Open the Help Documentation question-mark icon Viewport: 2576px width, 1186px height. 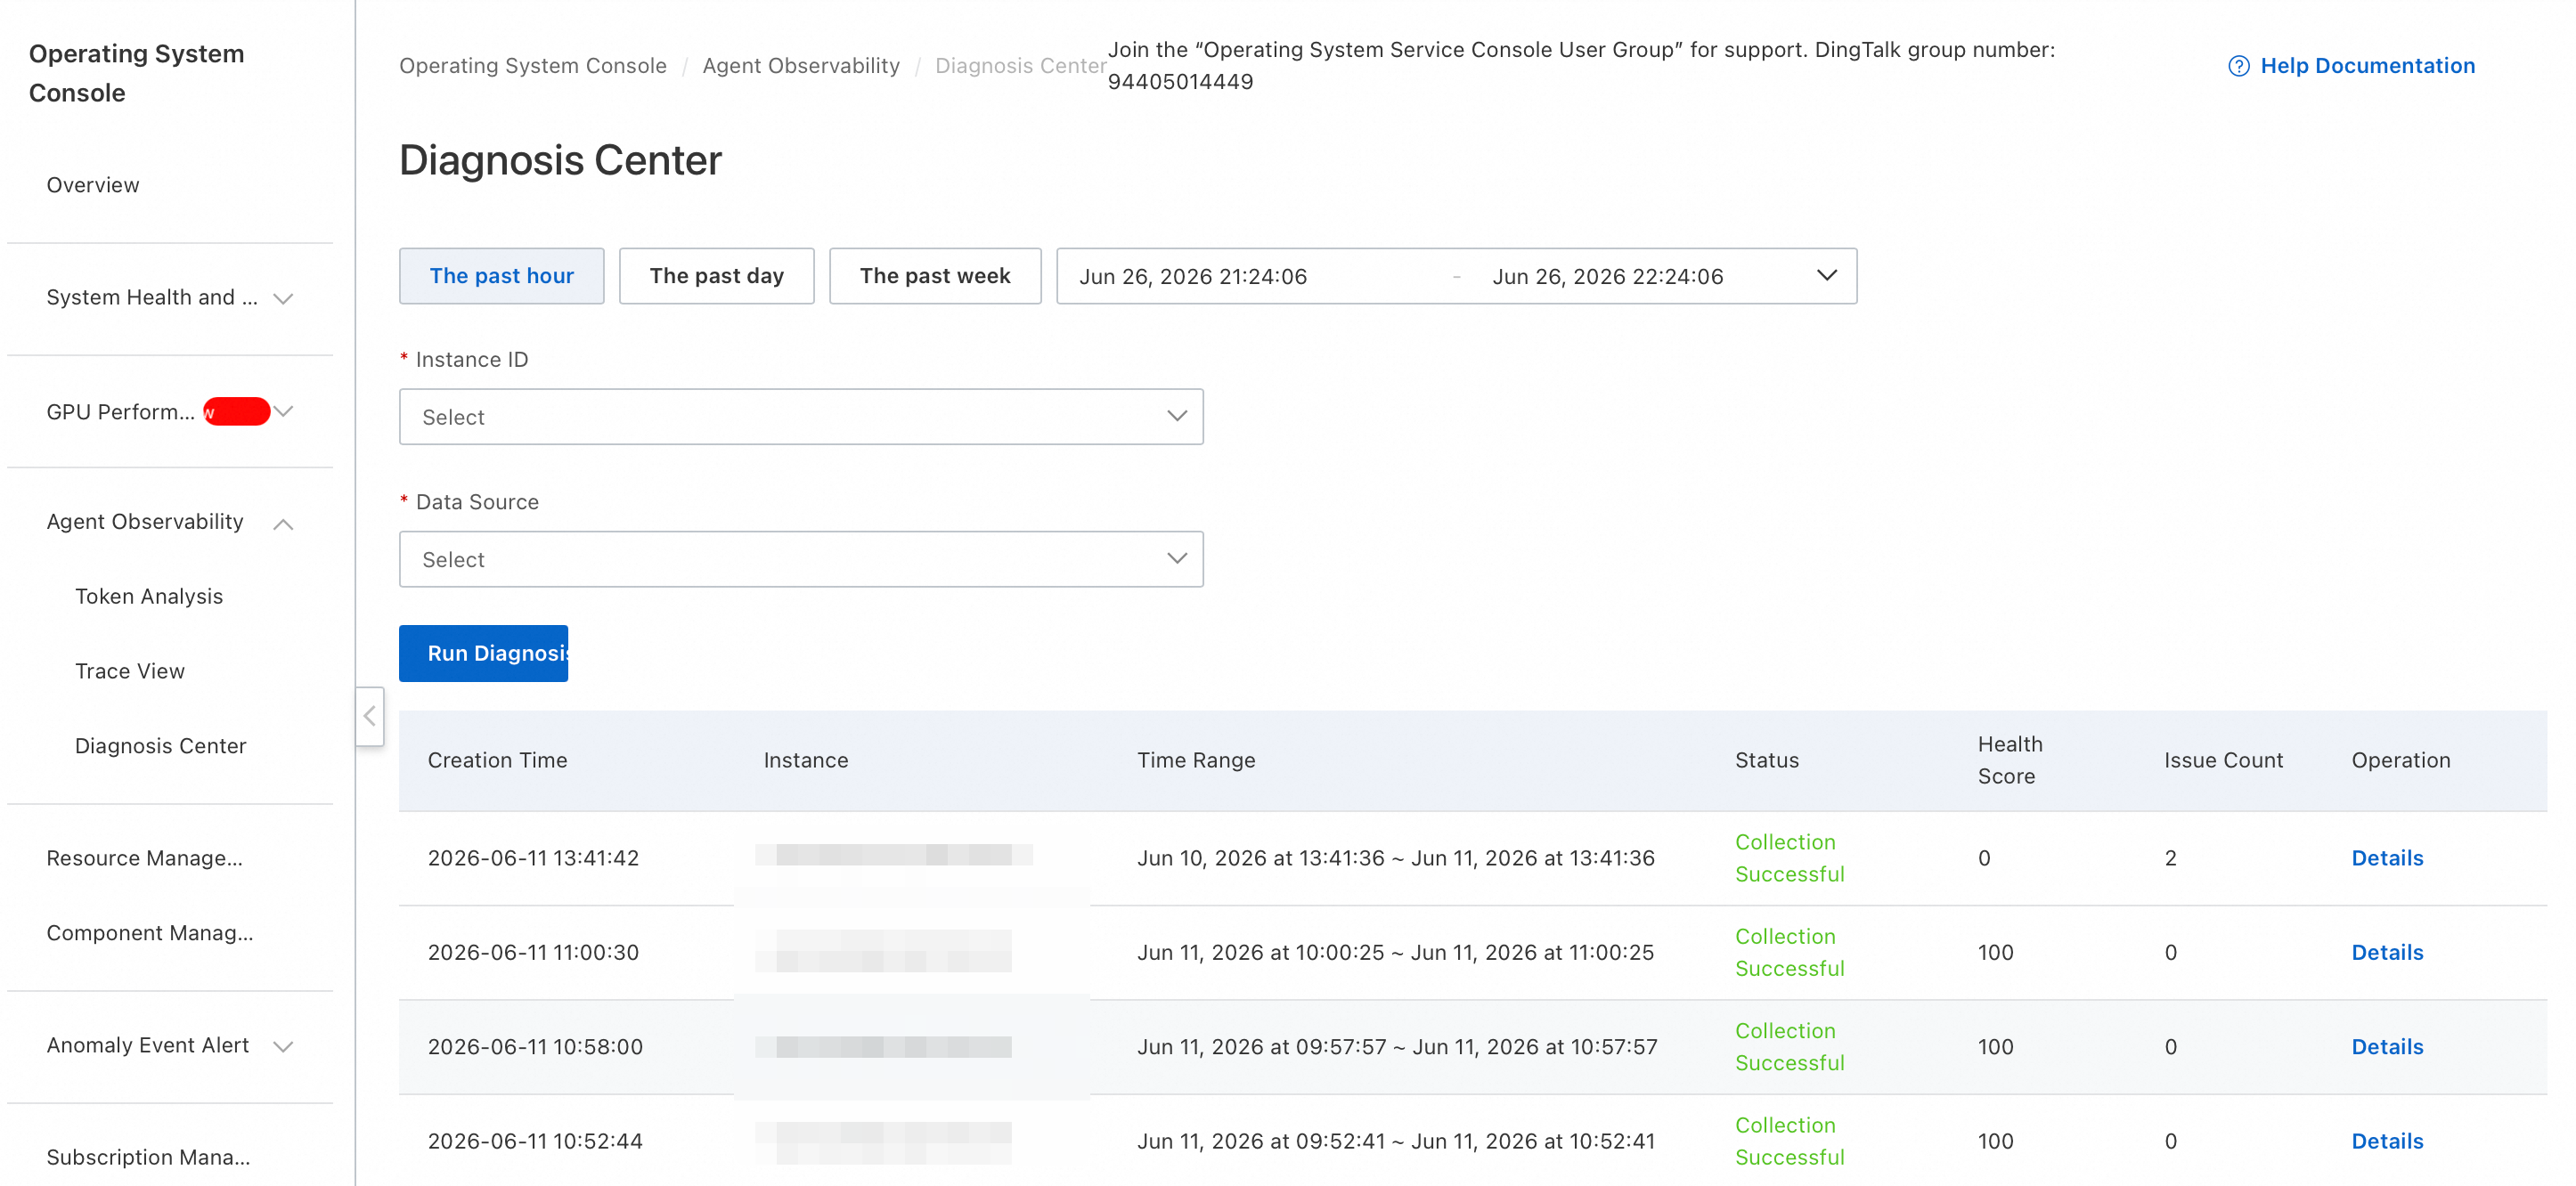point(2238,66)
